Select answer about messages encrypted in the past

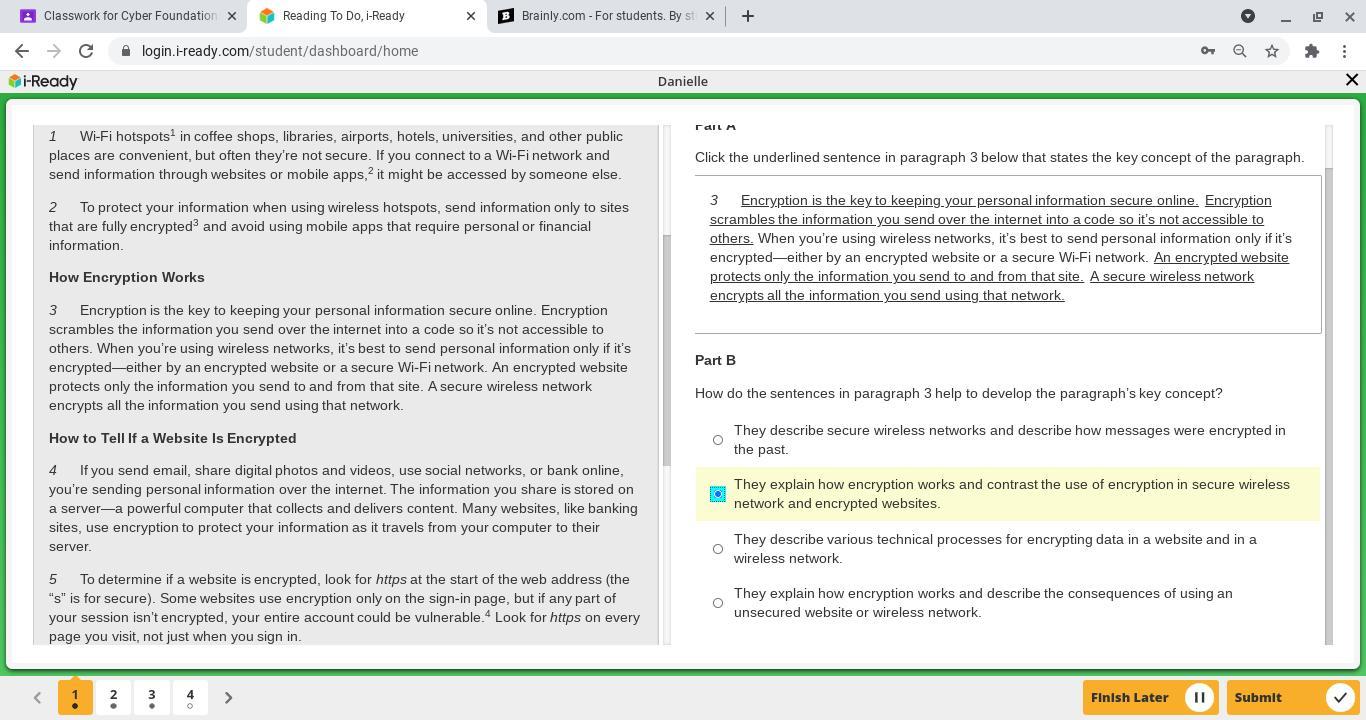pos(718,440)
